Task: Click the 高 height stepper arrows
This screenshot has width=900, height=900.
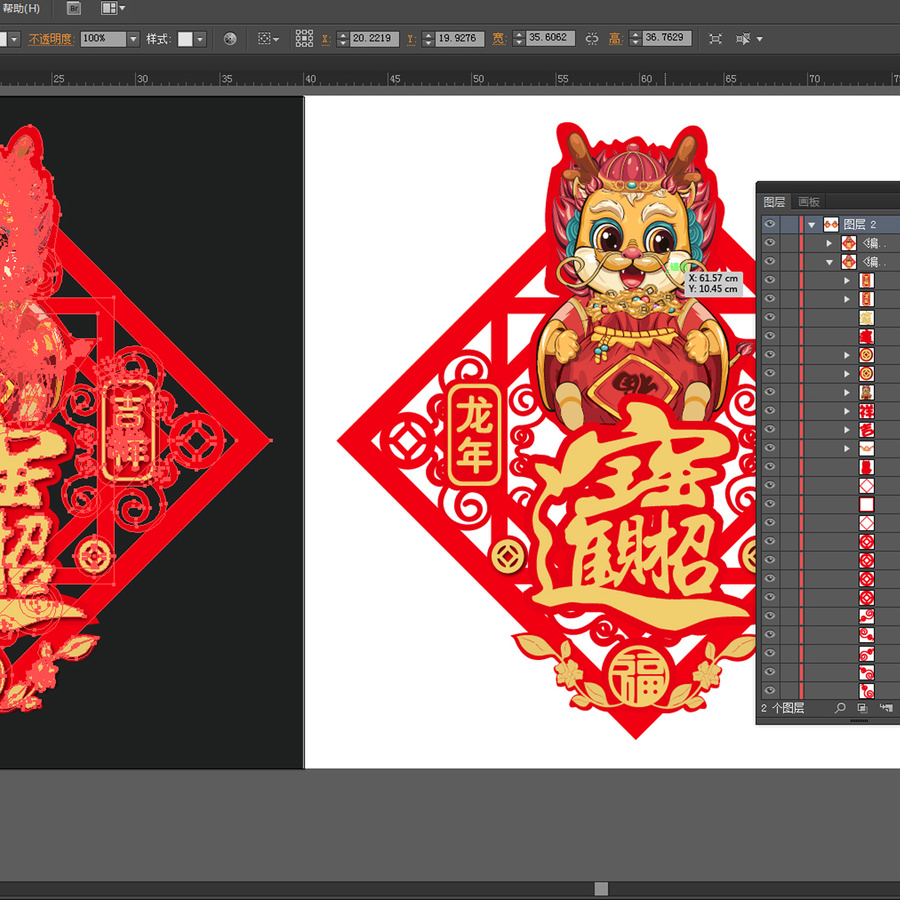Action: [635, 38]
